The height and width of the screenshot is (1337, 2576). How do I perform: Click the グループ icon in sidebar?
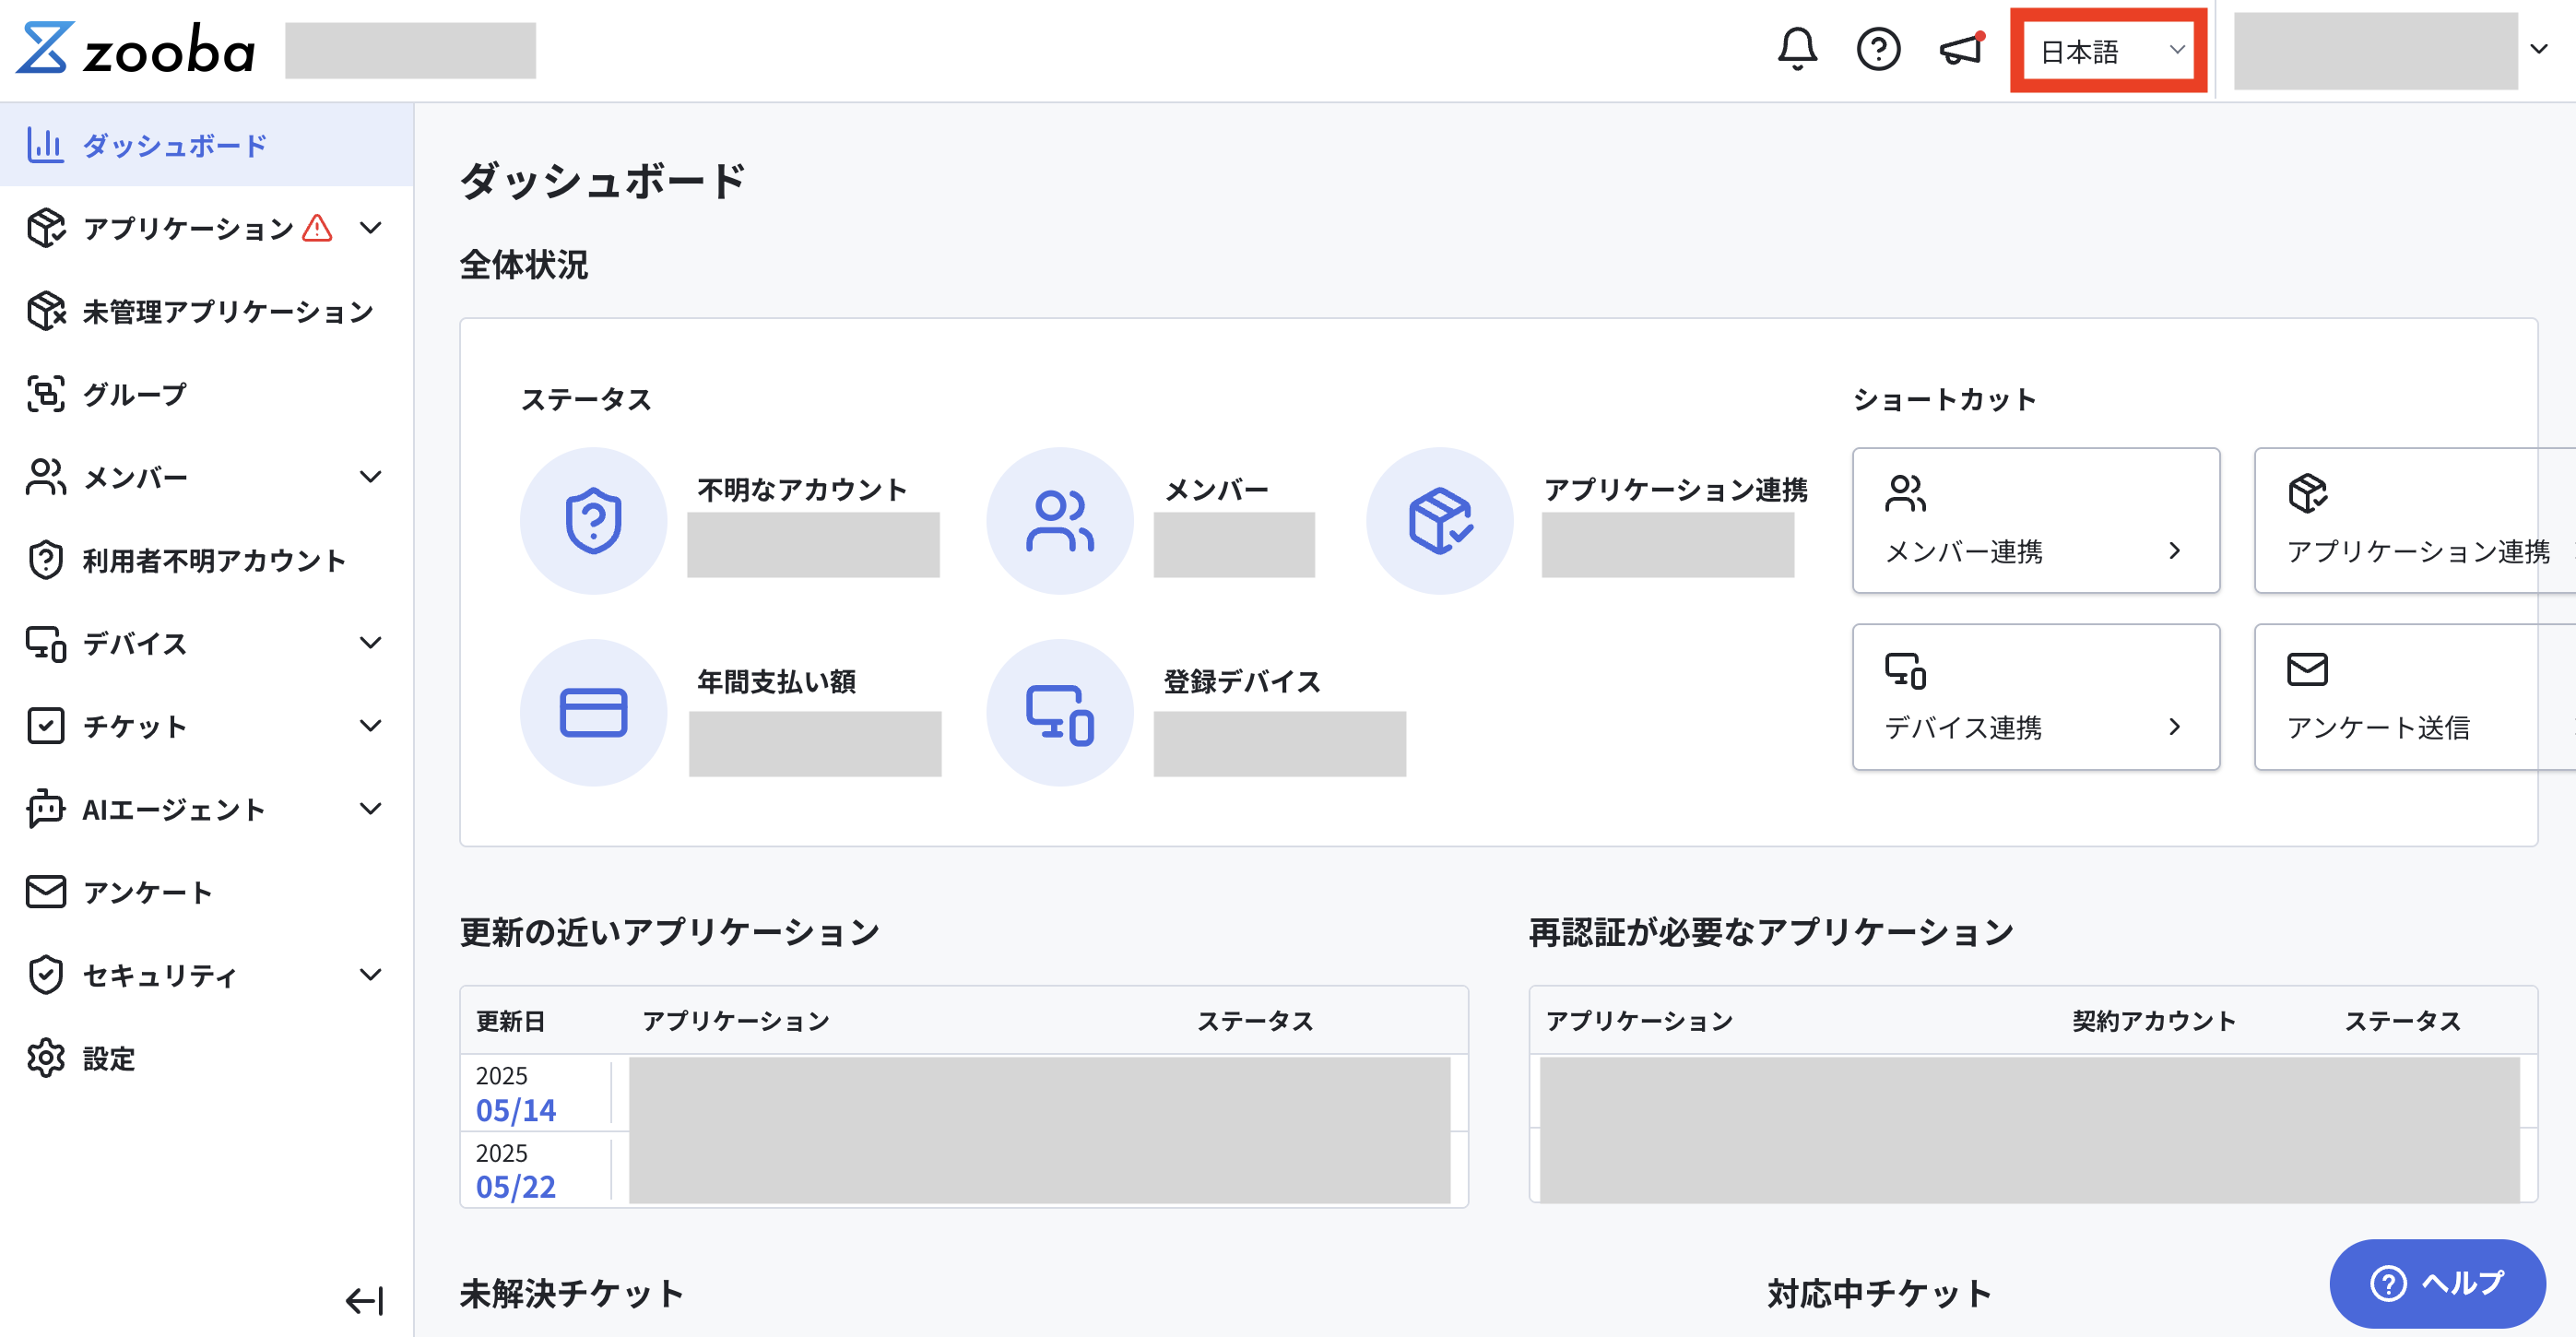(x=45, y=394)
